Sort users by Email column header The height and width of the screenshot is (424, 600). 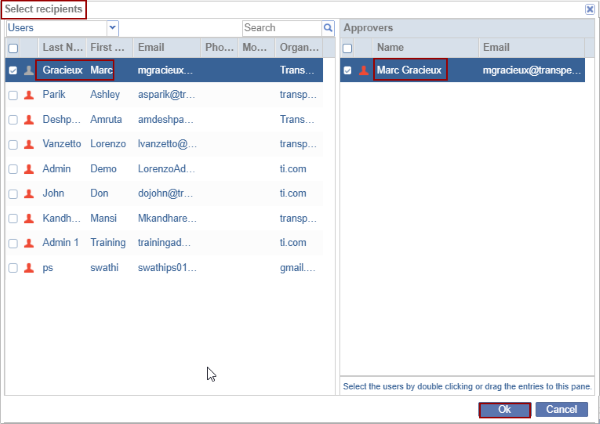point(165,48)
